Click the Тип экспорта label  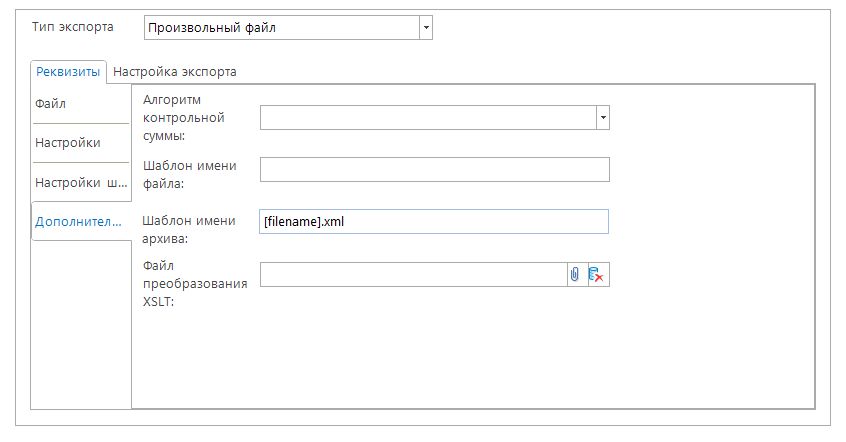73,27
